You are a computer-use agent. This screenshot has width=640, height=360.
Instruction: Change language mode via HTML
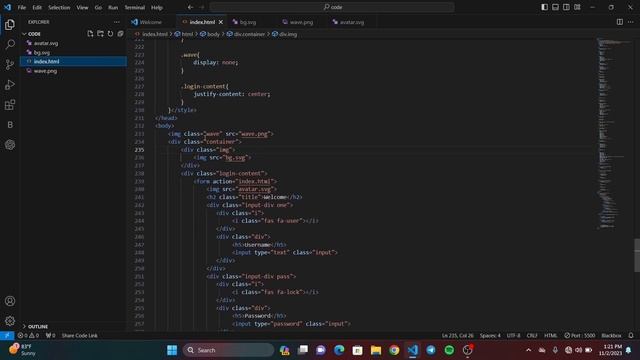(x=551, y=336)
